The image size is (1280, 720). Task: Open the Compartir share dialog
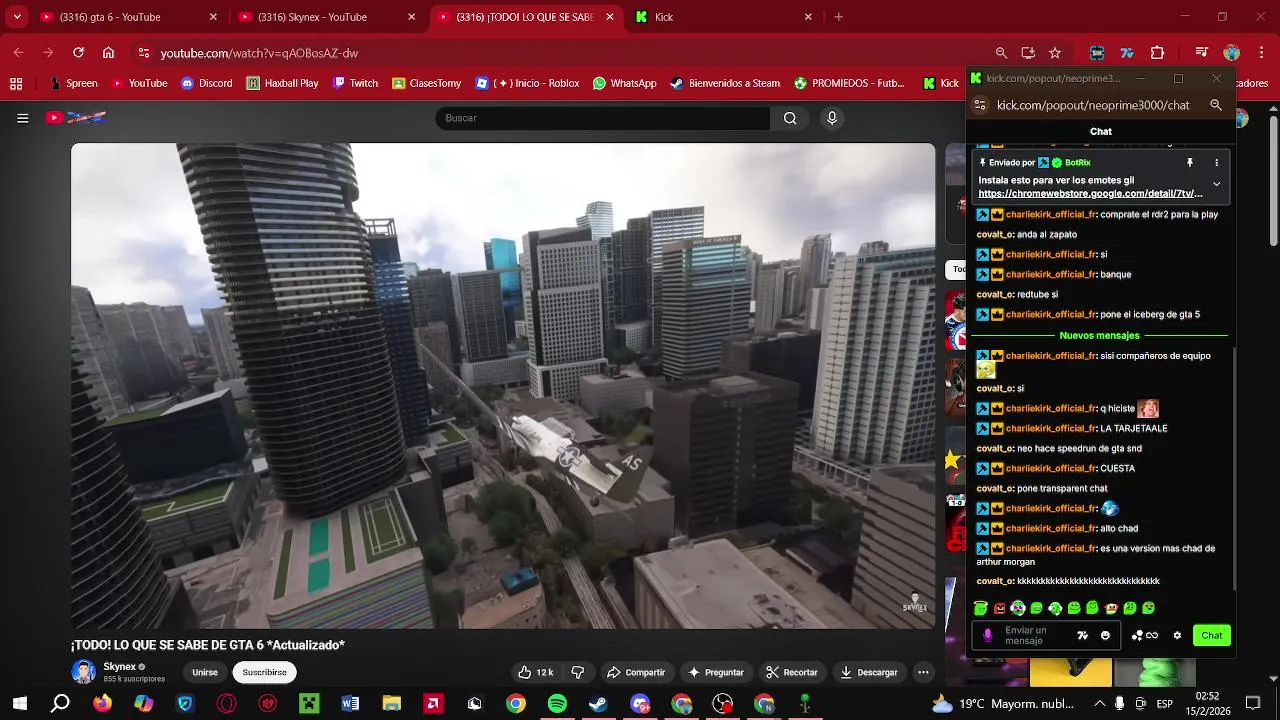[x=636, y=672]
